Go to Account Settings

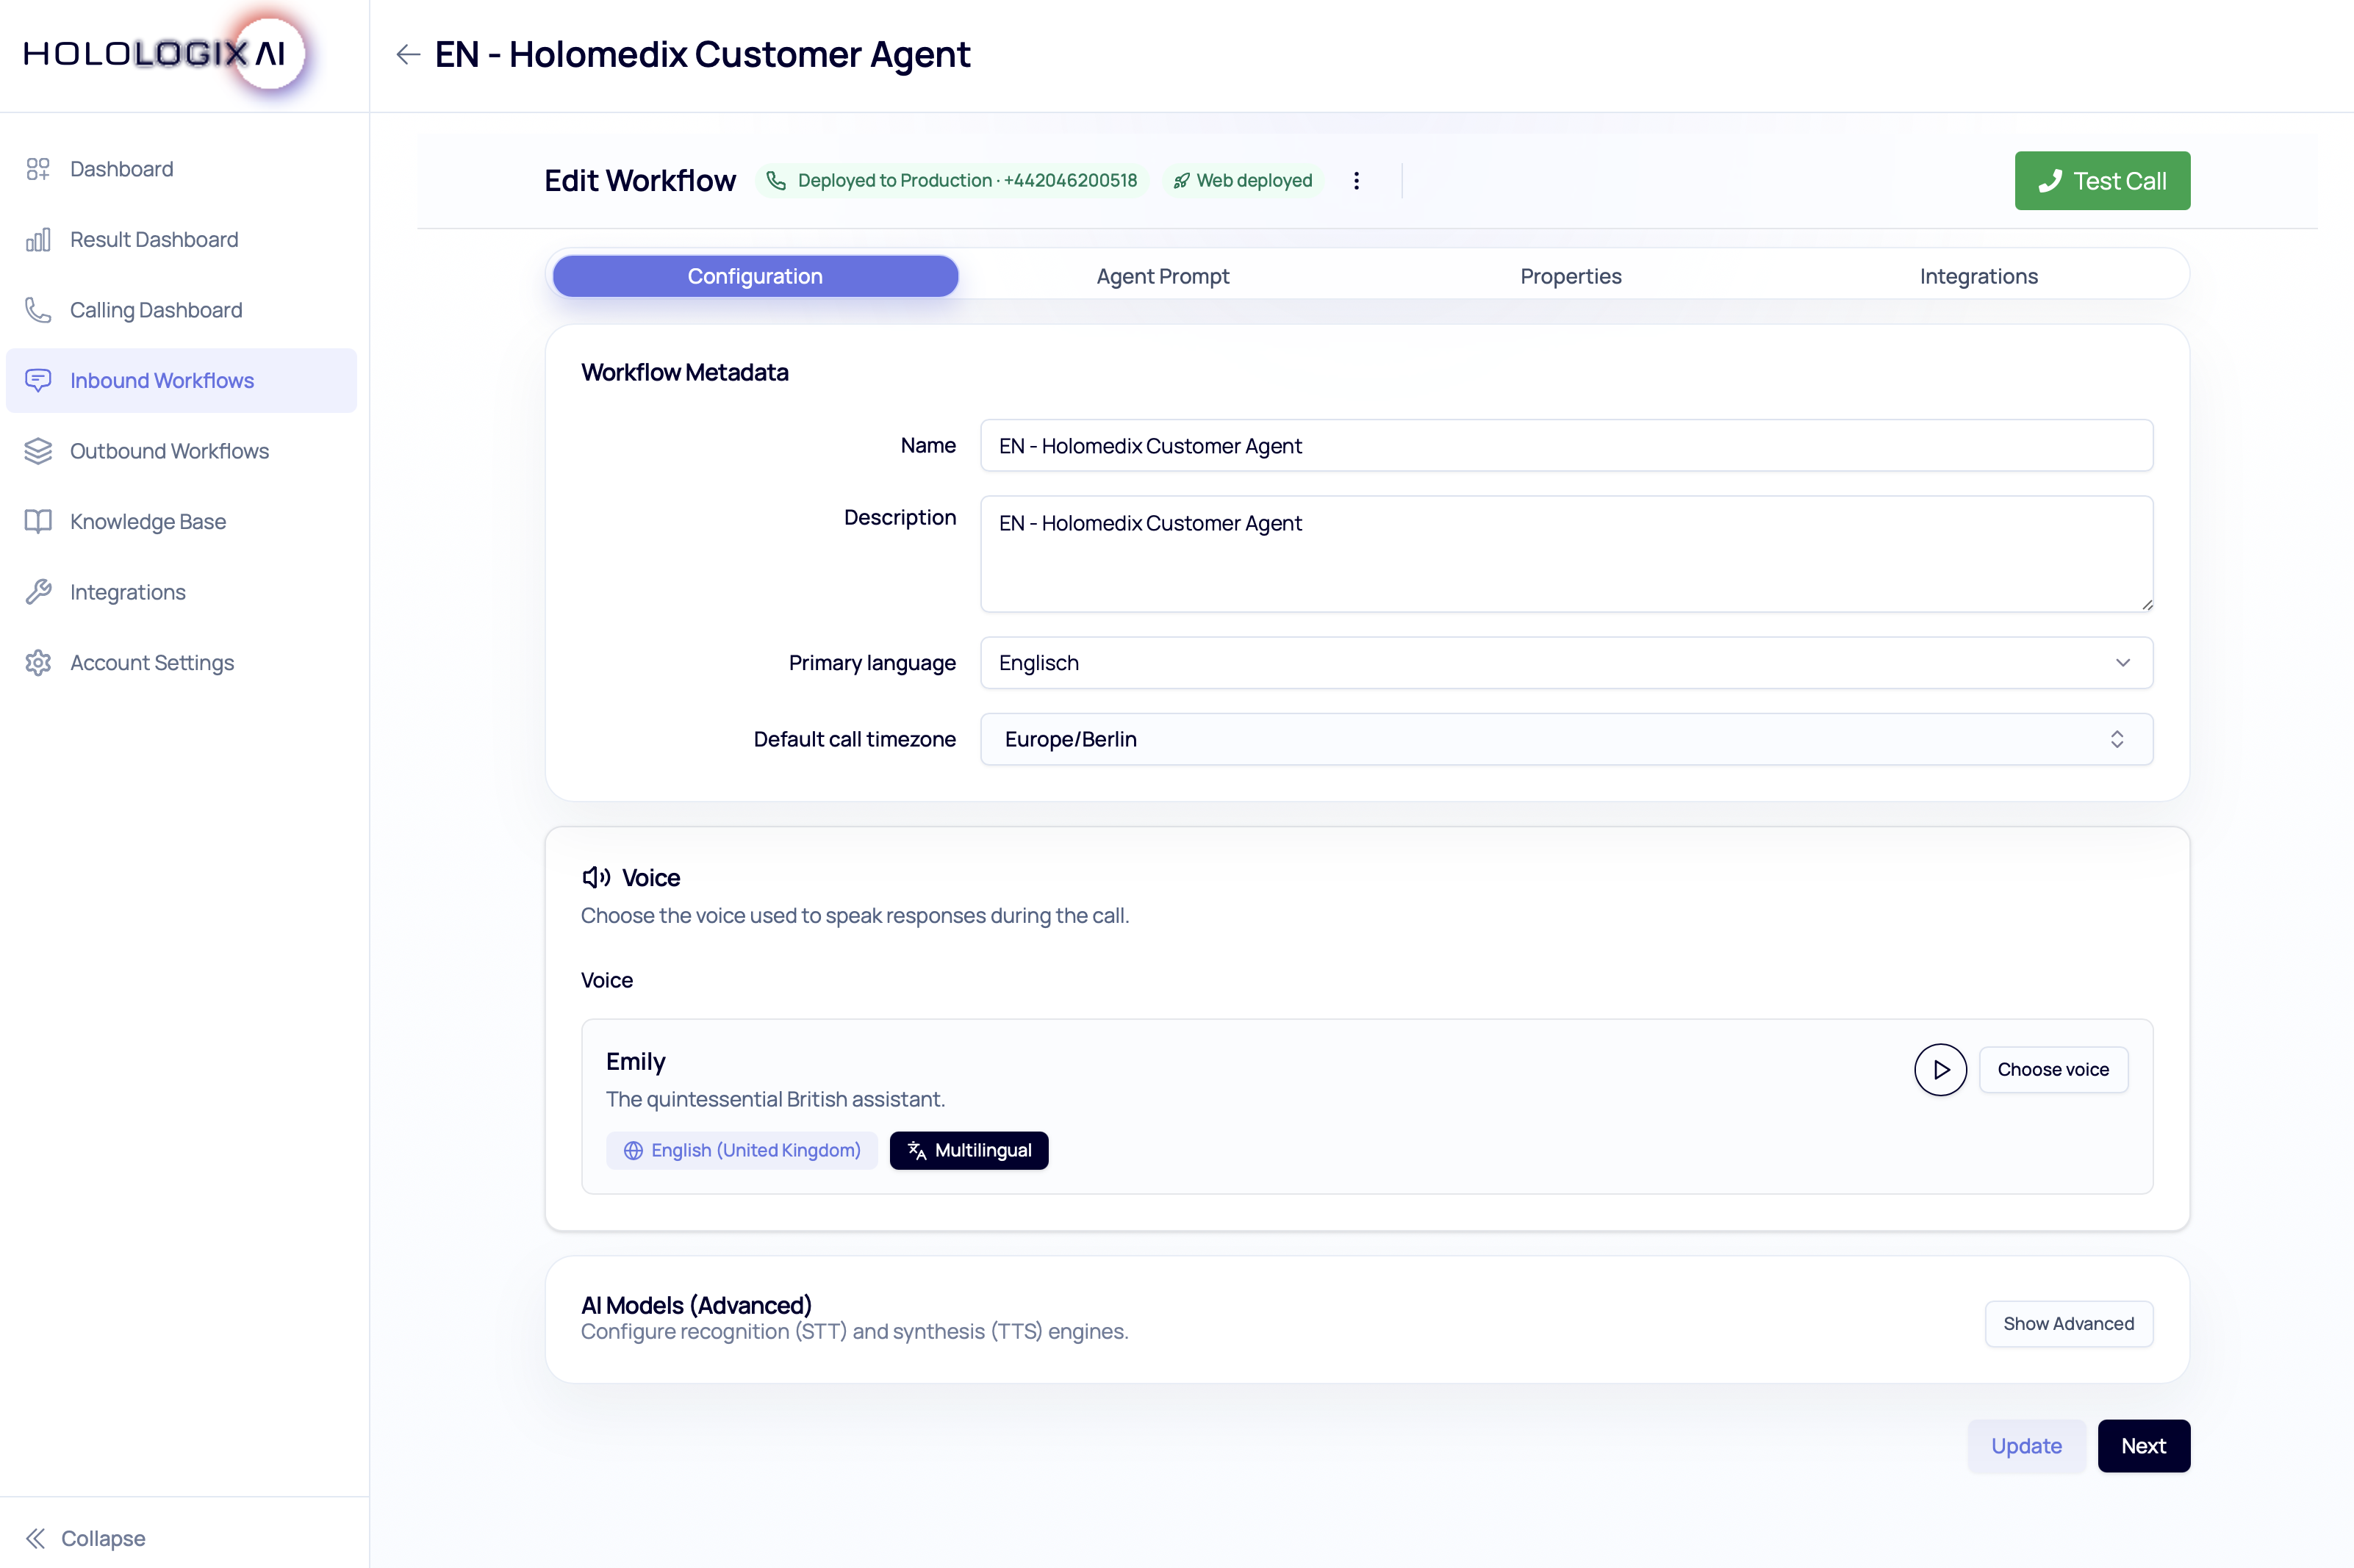(181, 663)
